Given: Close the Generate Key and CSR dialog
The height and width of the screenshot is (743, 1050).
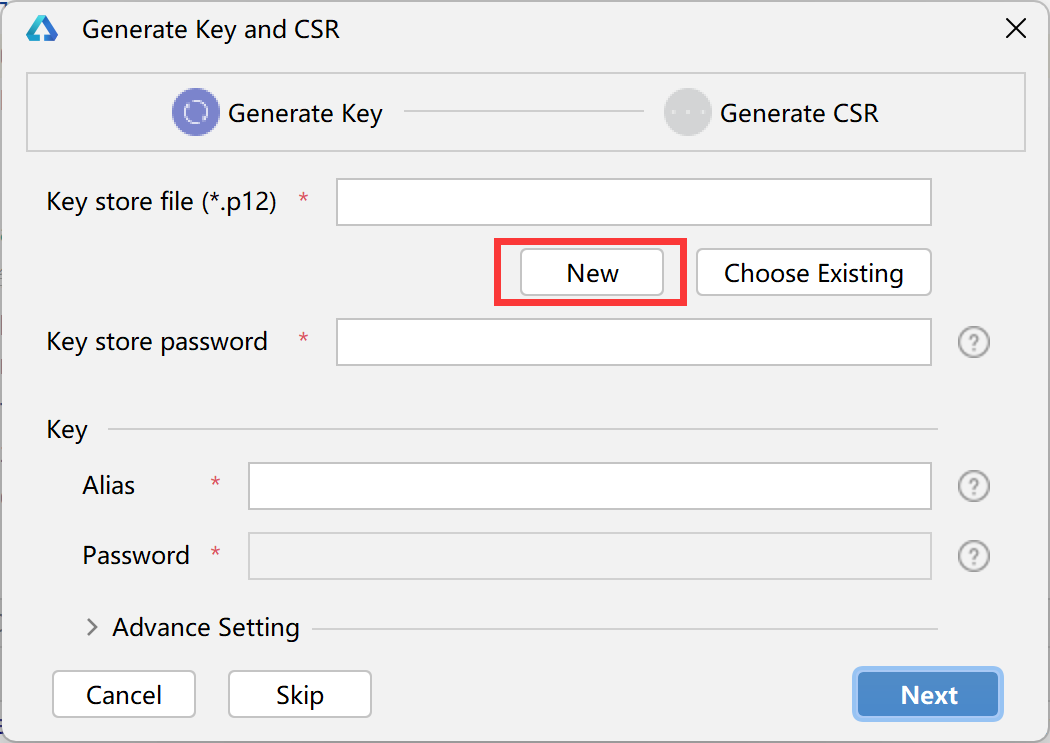Looking at the screenshot, I should pyautogui.click(x=1016, y=29).
